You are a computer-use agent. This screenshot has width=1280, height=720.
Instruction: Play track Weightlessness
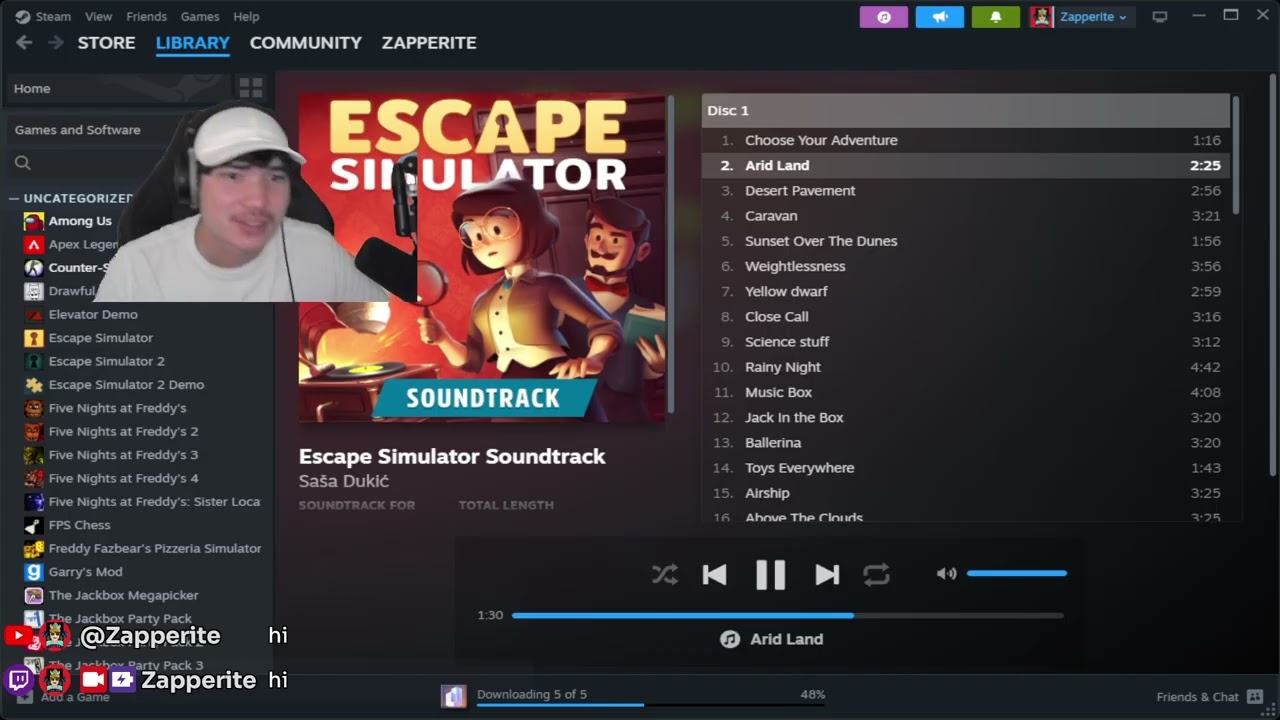966,266
